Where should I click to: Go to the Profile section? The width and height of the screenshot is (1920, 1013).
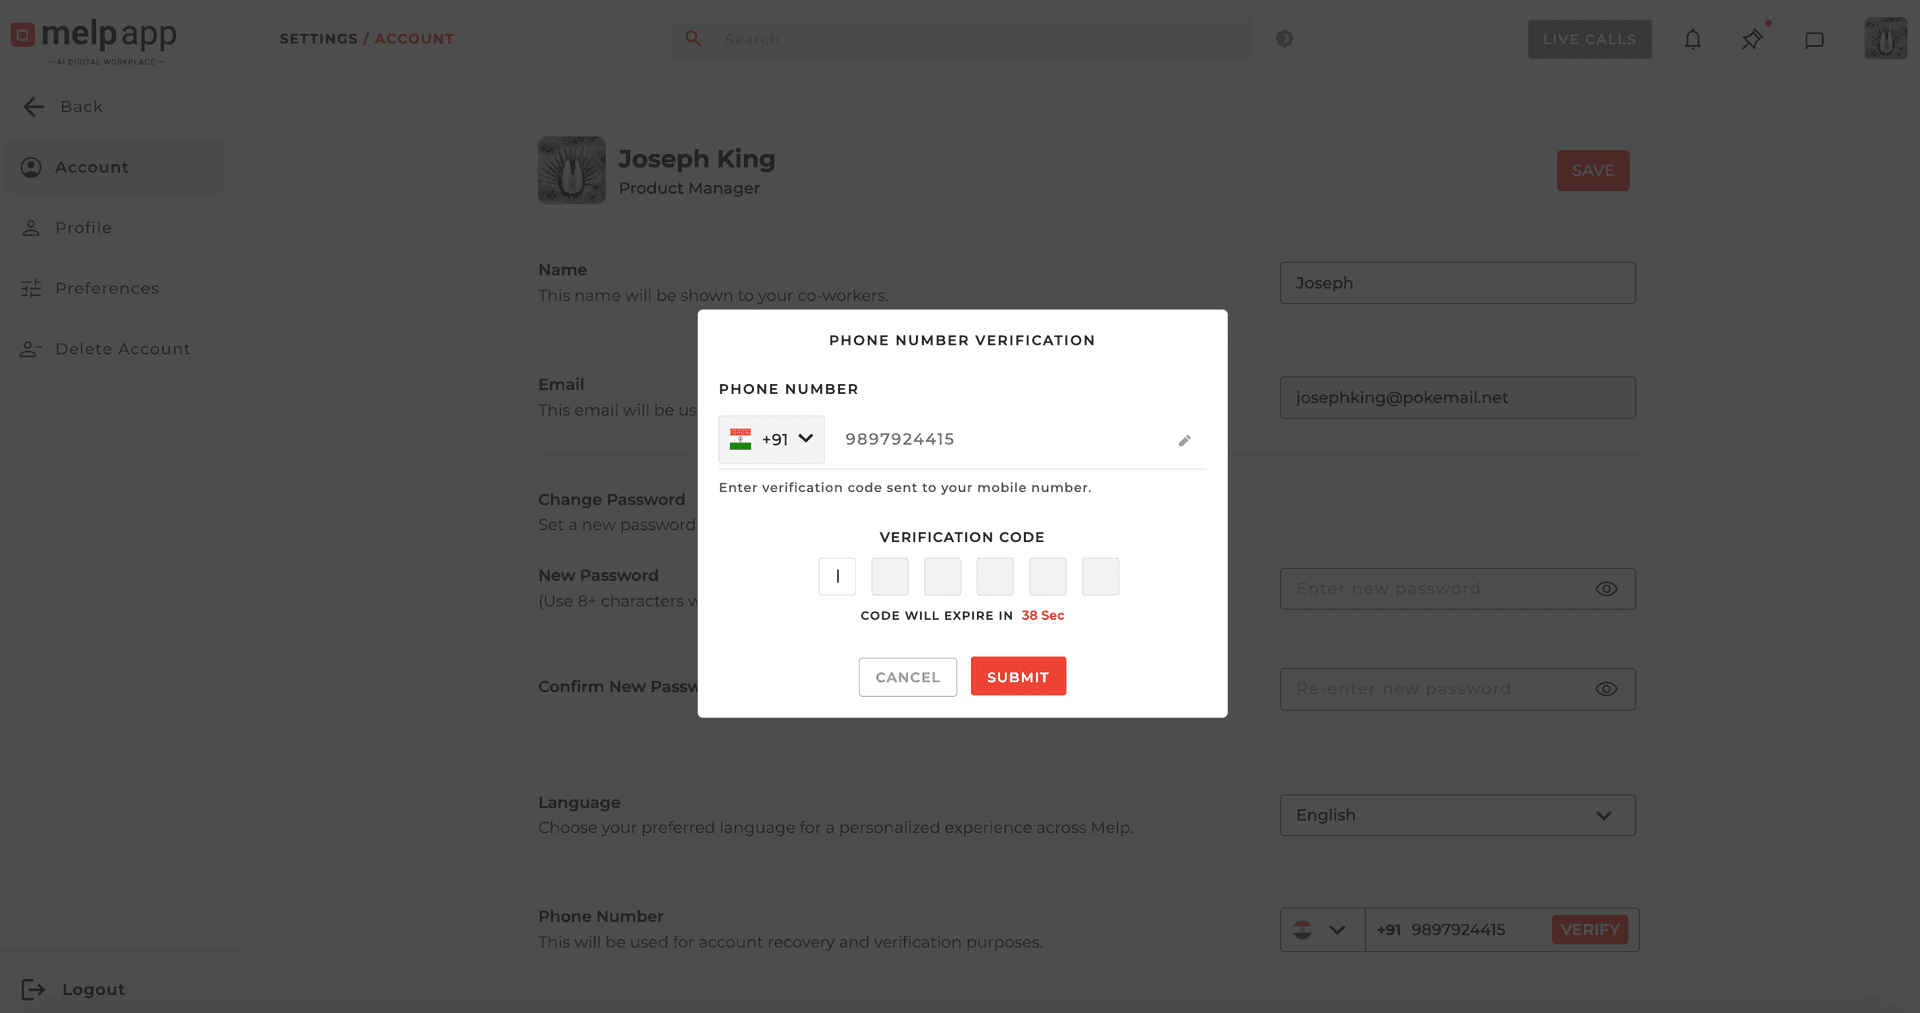pos(84,227)
